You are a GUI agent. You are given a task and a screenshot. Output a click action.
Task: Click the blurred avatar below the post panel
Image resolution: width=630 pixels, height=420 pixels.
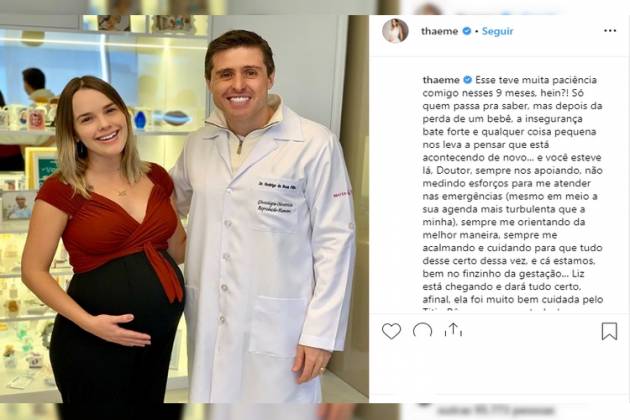[423, 406]
